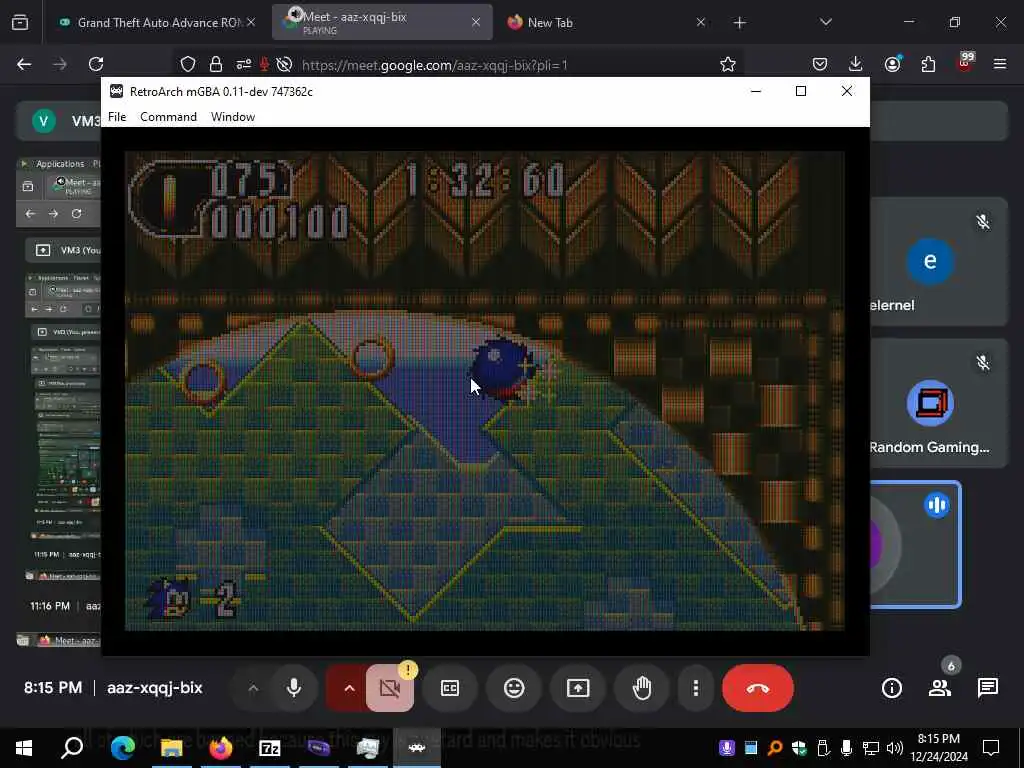This screenshot has width=1024, height=768.
Task: Open RetroArch Window menu
Action: (x=232, y=117)
